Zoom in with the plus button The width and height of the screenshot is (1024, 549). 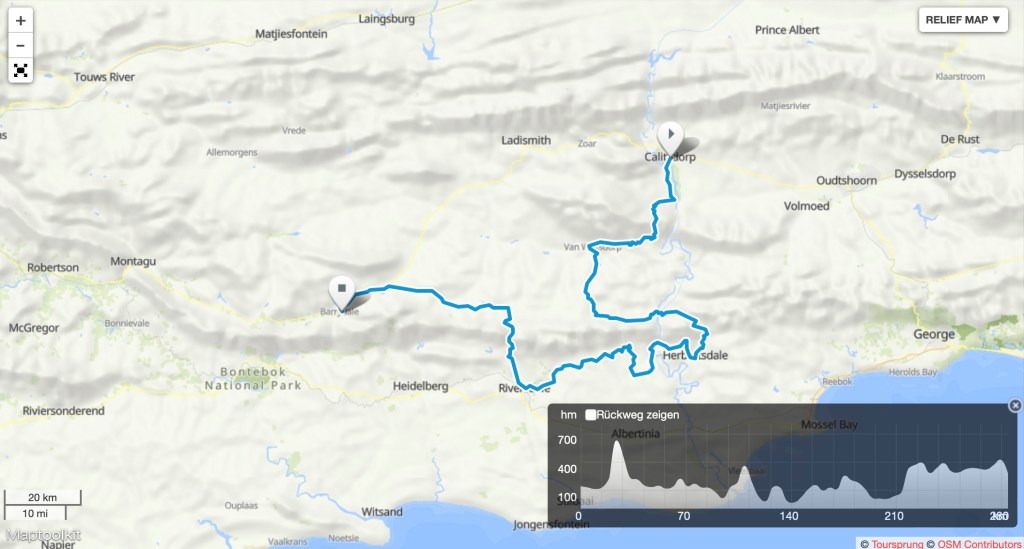tap(20, 20)
